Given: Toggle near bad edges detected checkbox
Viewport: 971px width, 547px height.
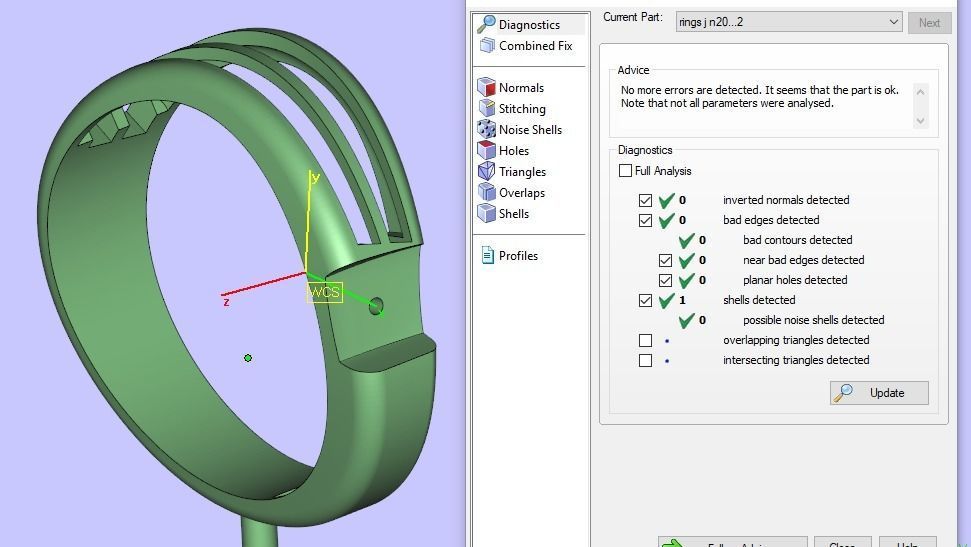Looking at the screenshot, I should click(665, 260).
